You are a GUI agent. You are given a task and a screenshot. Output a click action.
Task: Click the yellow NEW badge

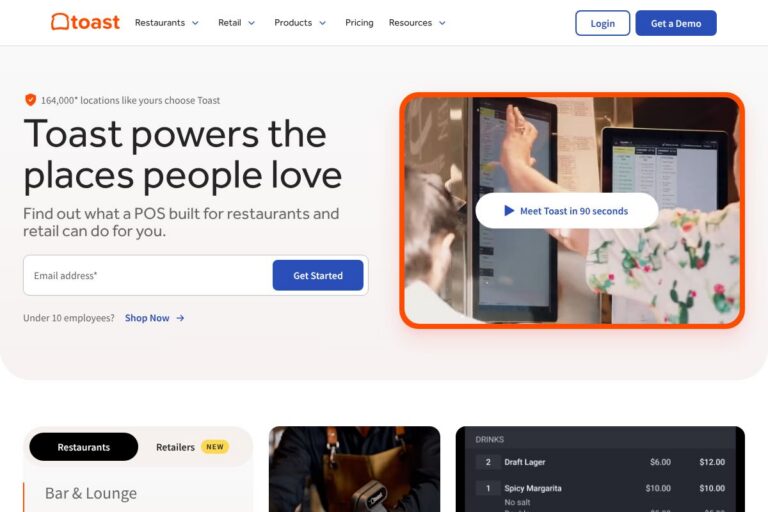215,447
